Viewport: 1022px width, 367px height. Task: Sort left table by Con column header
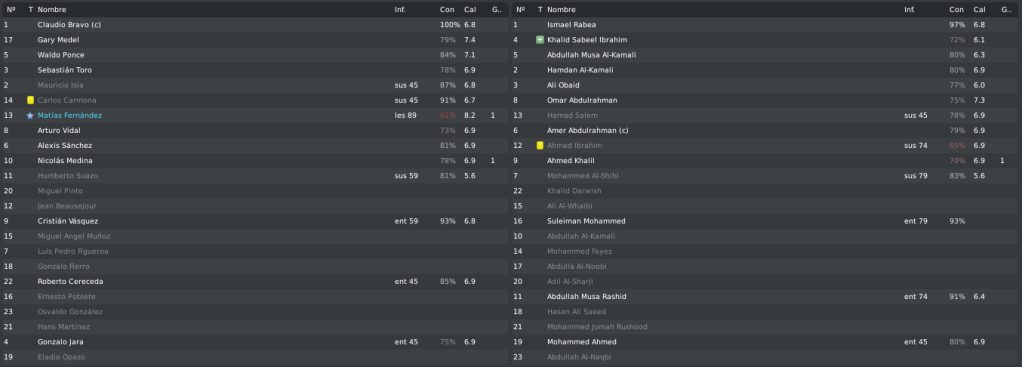click(447, 10)
